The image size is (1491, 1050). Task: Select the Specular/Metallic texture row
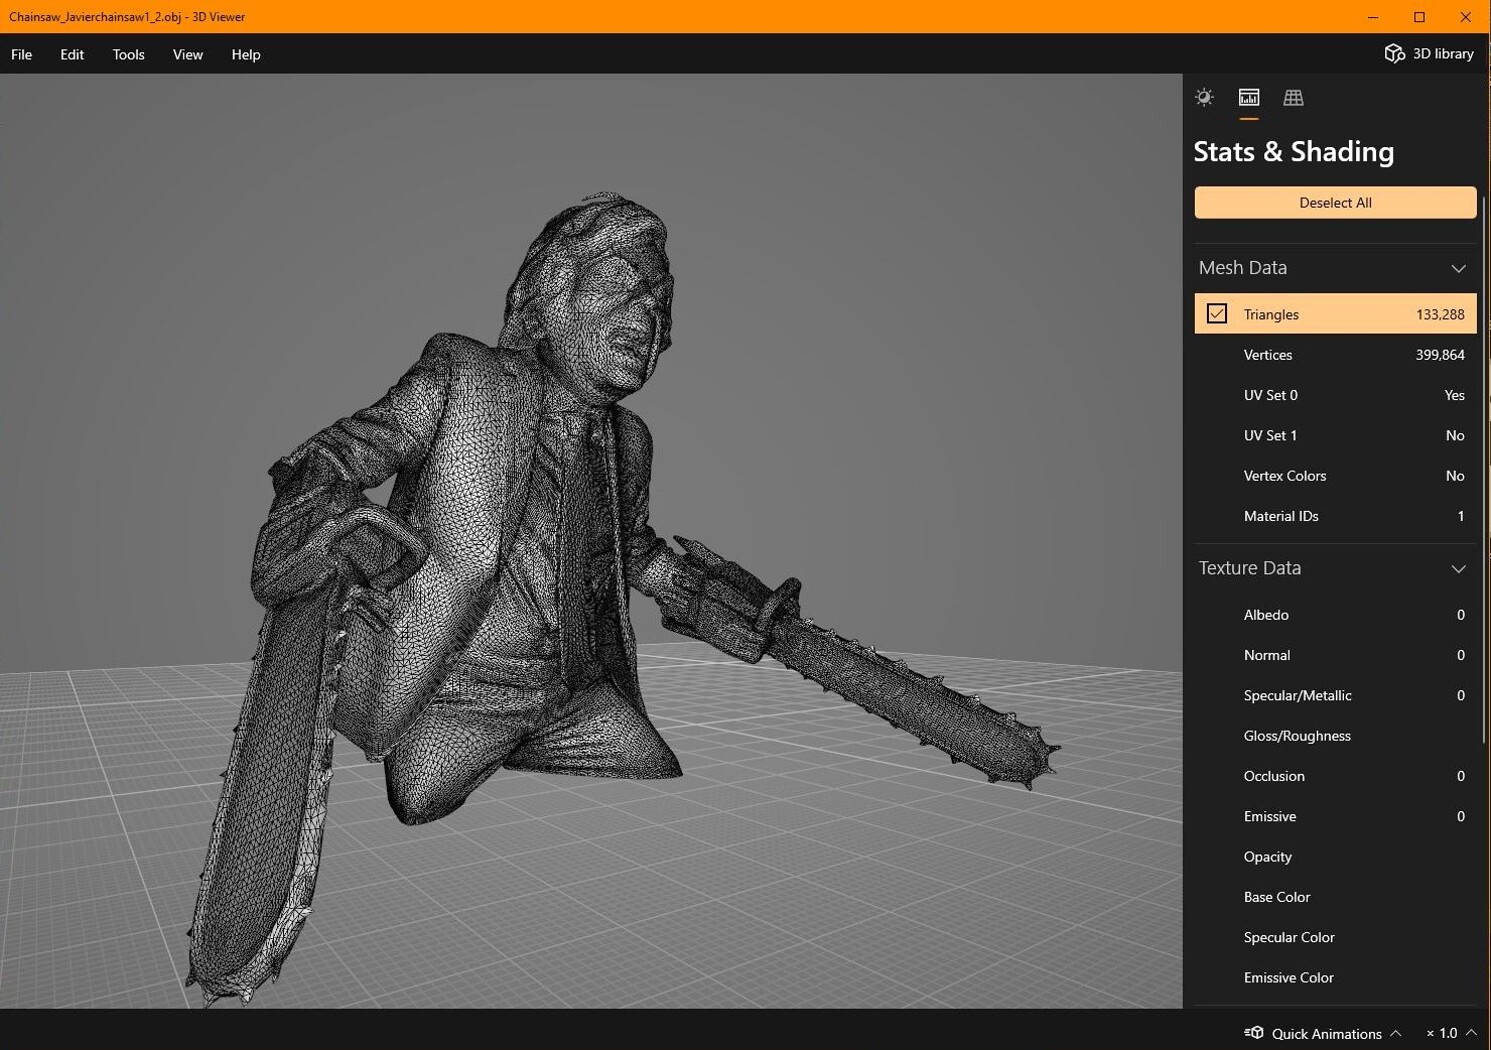[1335, 695]
